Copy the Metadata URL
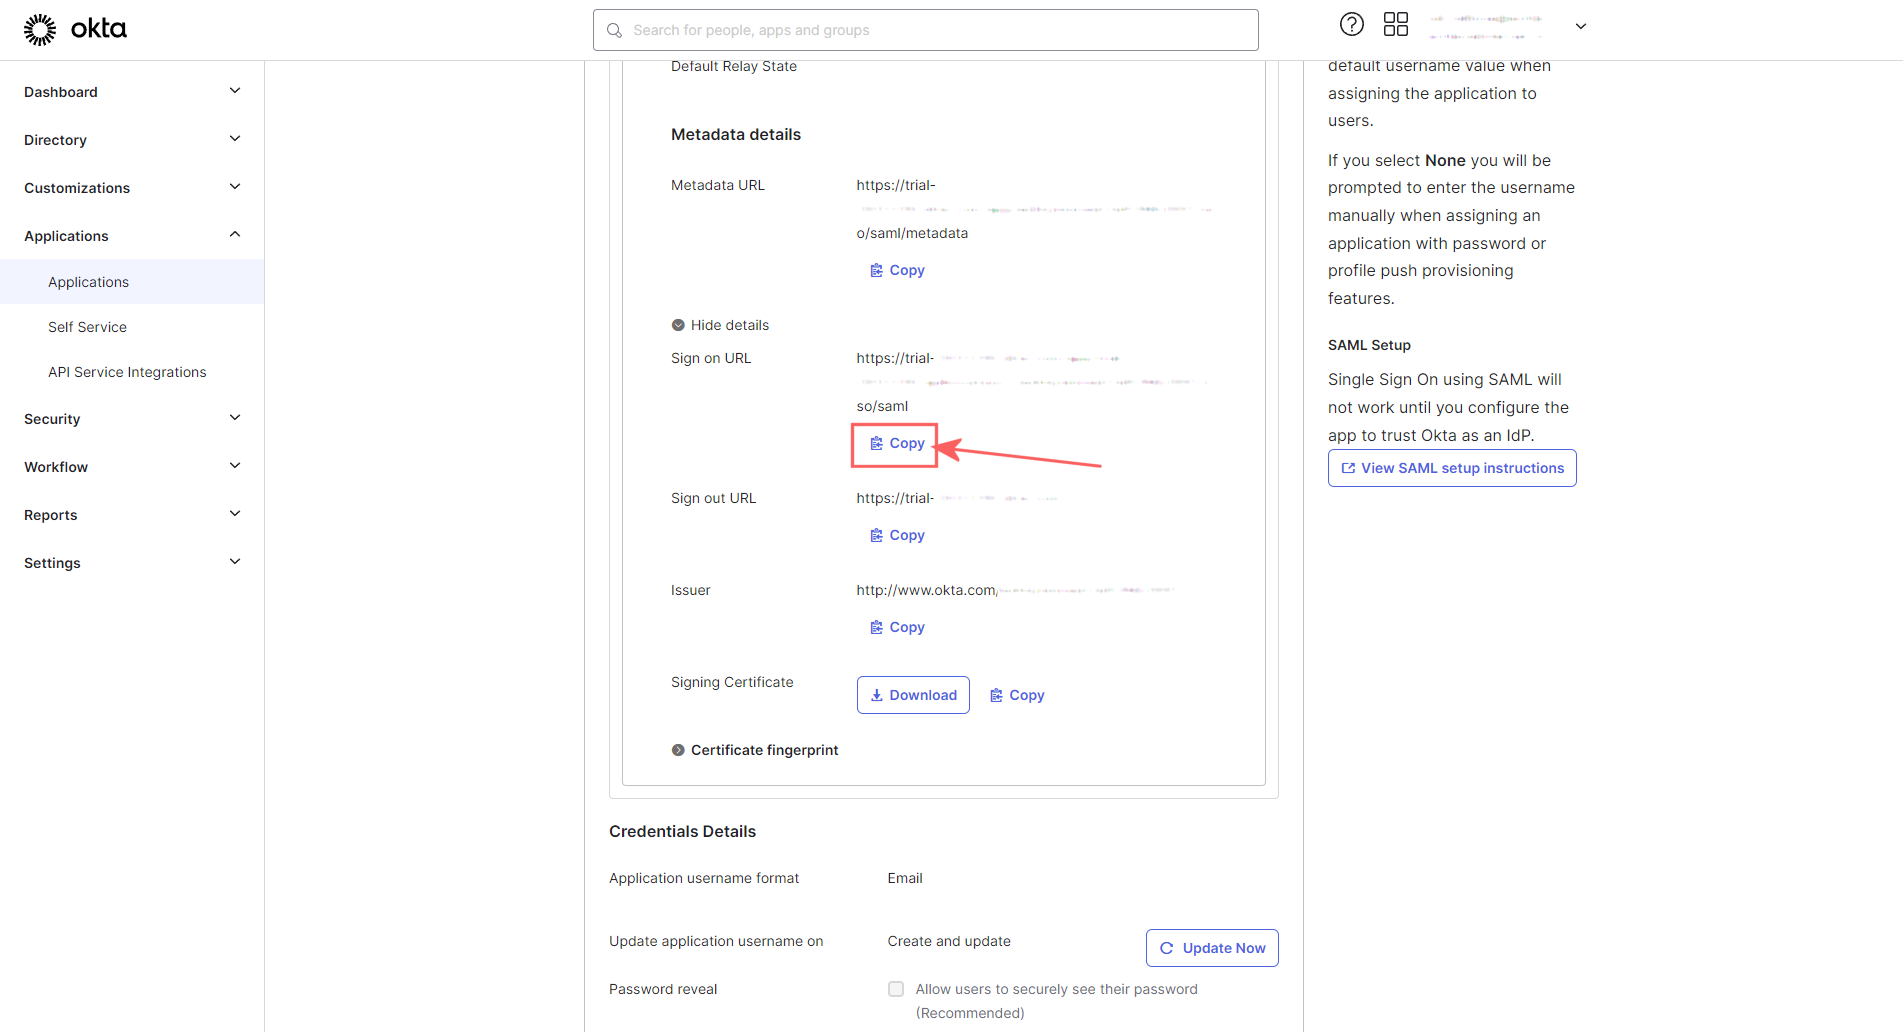This screenshot has width=1903, height=1032. point(897,270)
